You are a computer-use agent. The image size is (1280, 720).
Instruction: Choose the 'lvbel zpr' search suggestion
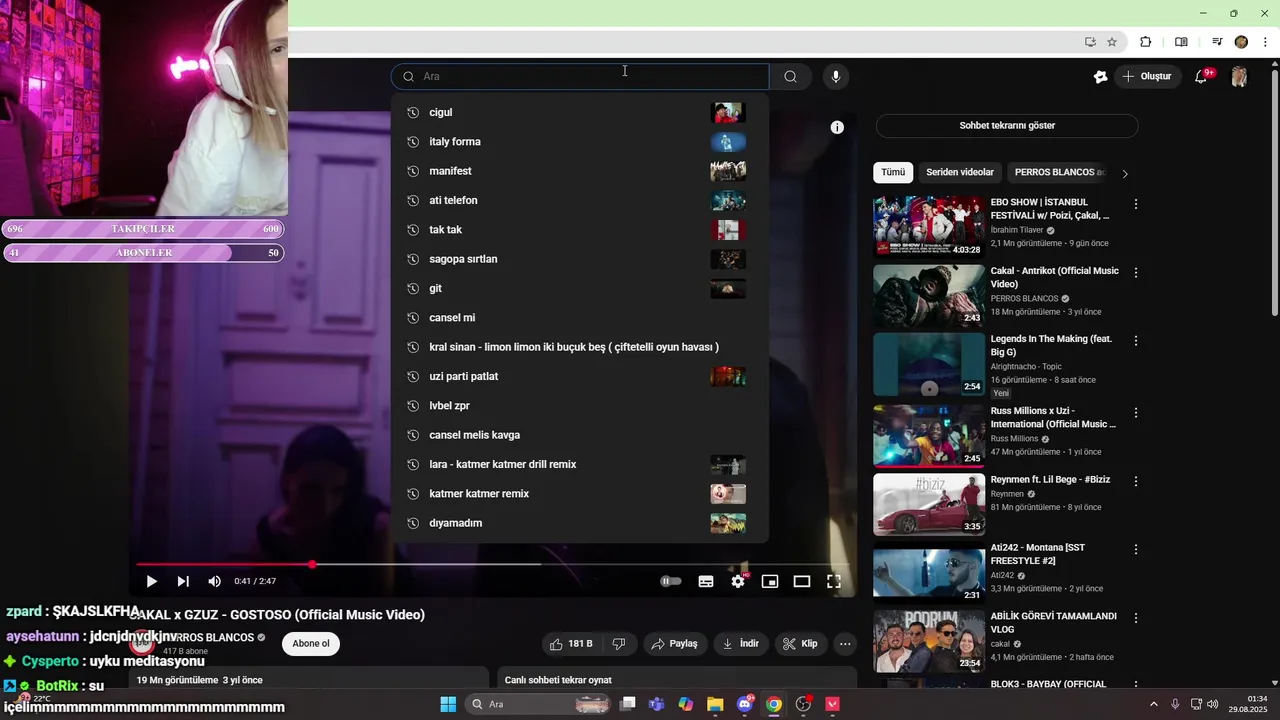(579, 406)
